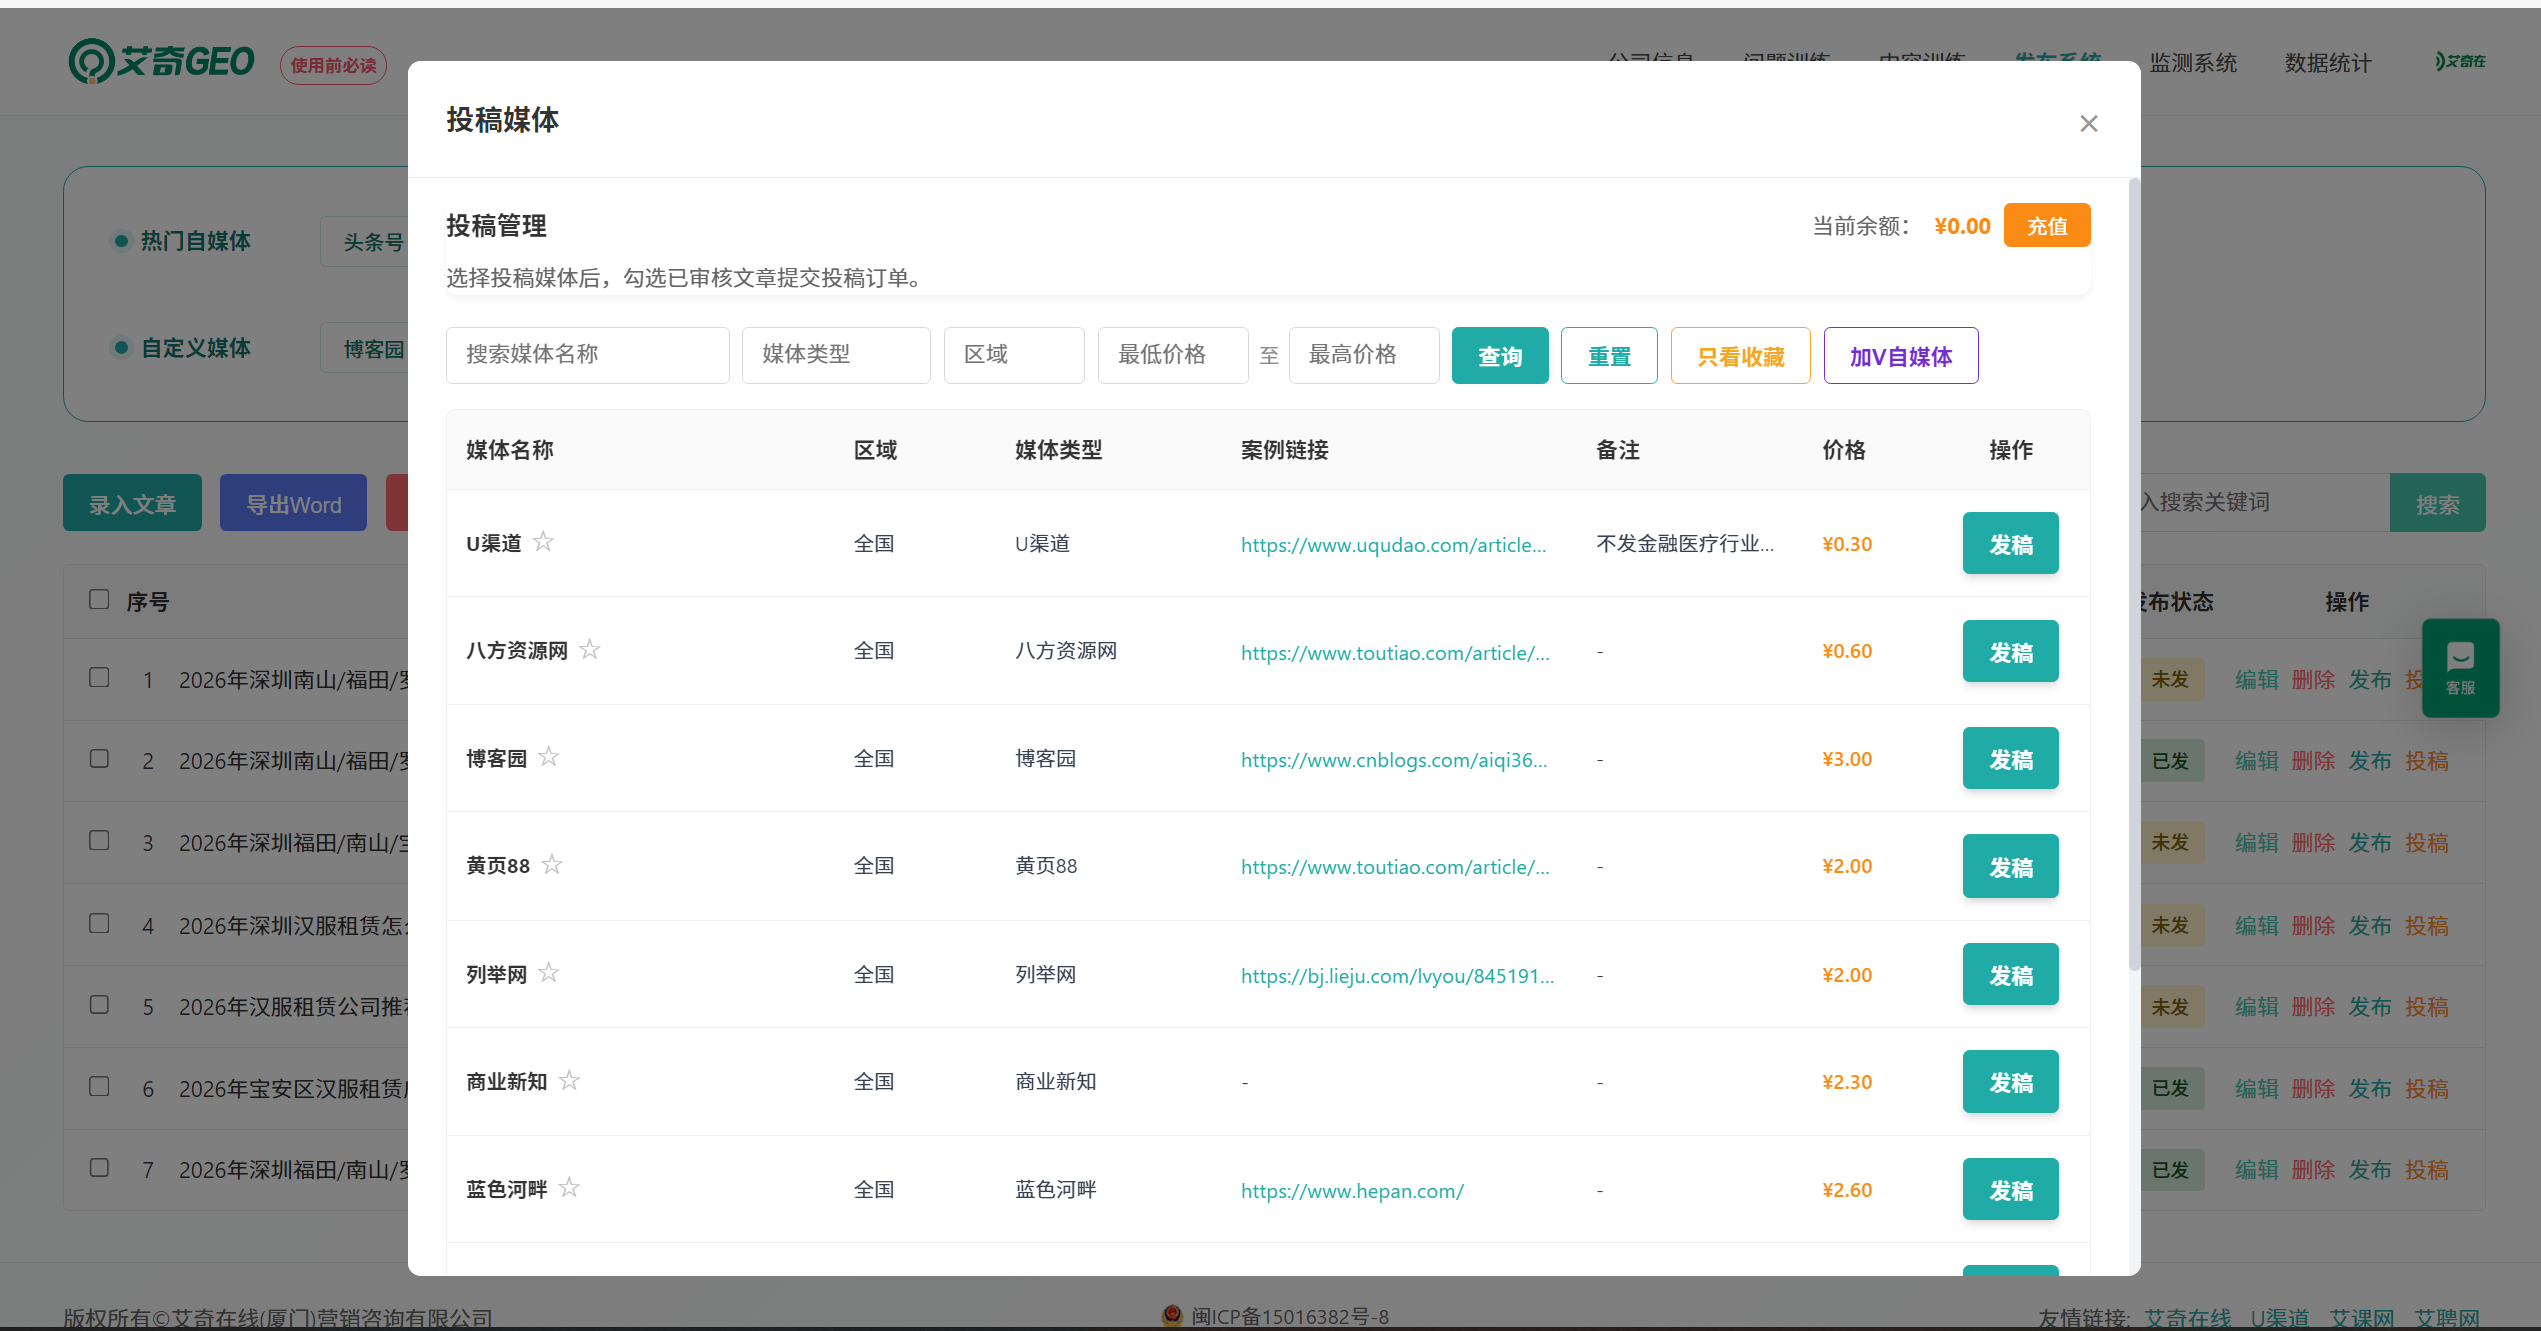Check the box for article row 5
Viewport: 2541px width, 1331px height.
tap(99, 1005)
